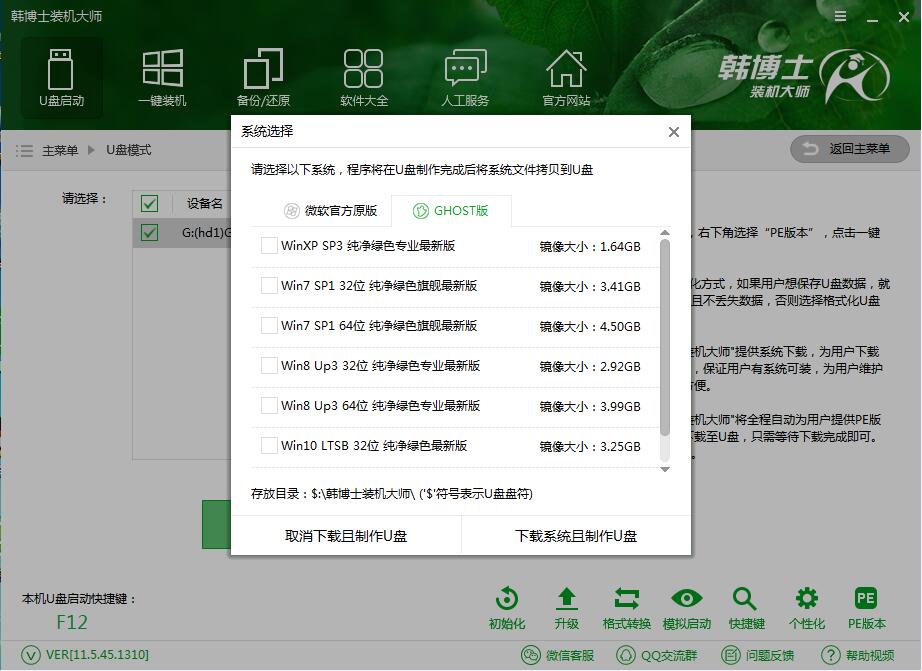This screenshot has width=922, height=671.
Task: Click 返回主菜单 to return to main menu
Action: click(x=849, y=149)
